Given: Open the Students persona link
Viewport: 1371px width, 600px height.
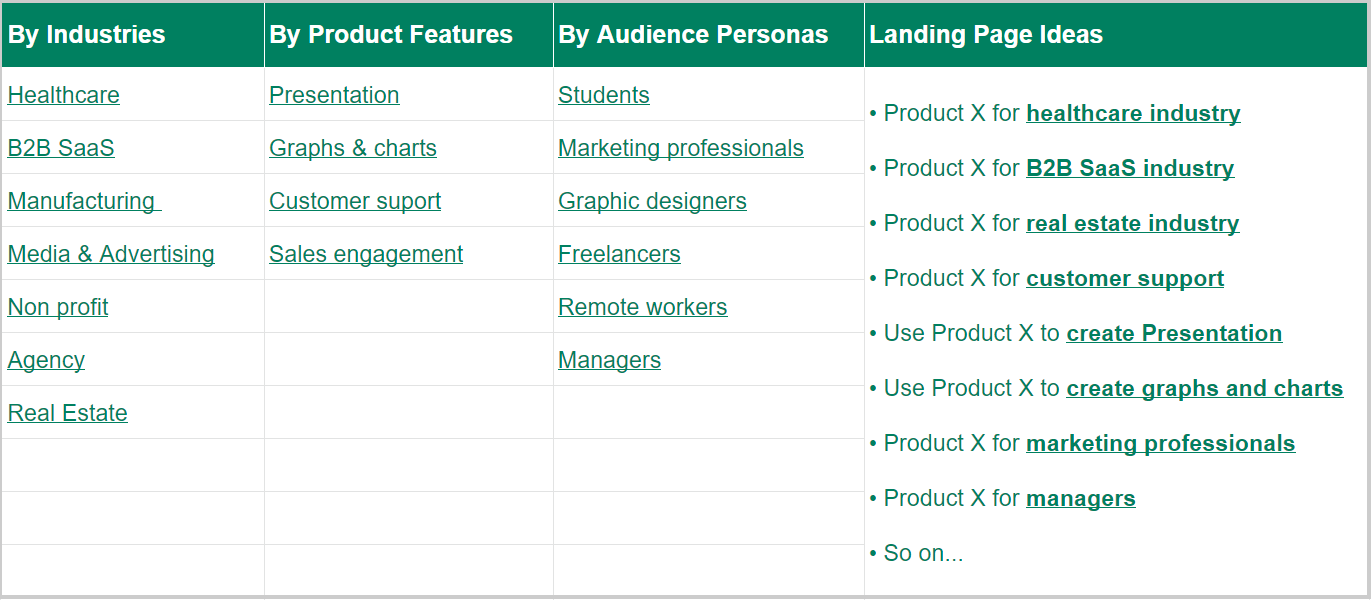Looking at the screenshot, I should 603,95.
